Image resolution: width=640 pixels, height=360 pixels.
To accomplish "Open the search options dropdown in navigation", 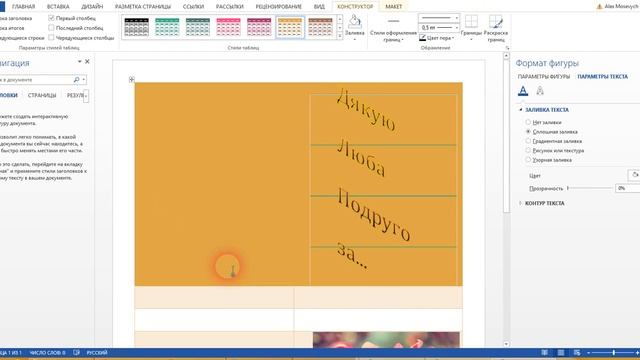I will [x=84, y=80].
